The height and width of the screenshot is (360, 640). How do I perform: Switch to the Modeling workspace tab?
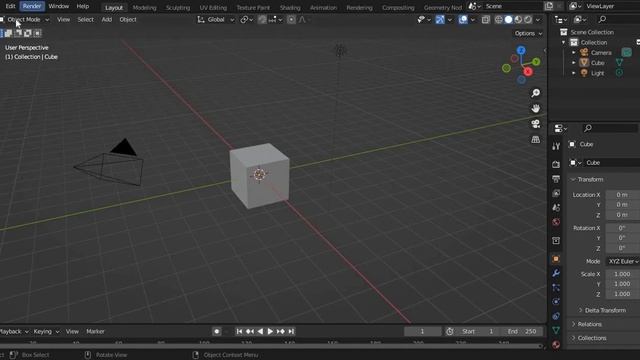tap(144, 7)
